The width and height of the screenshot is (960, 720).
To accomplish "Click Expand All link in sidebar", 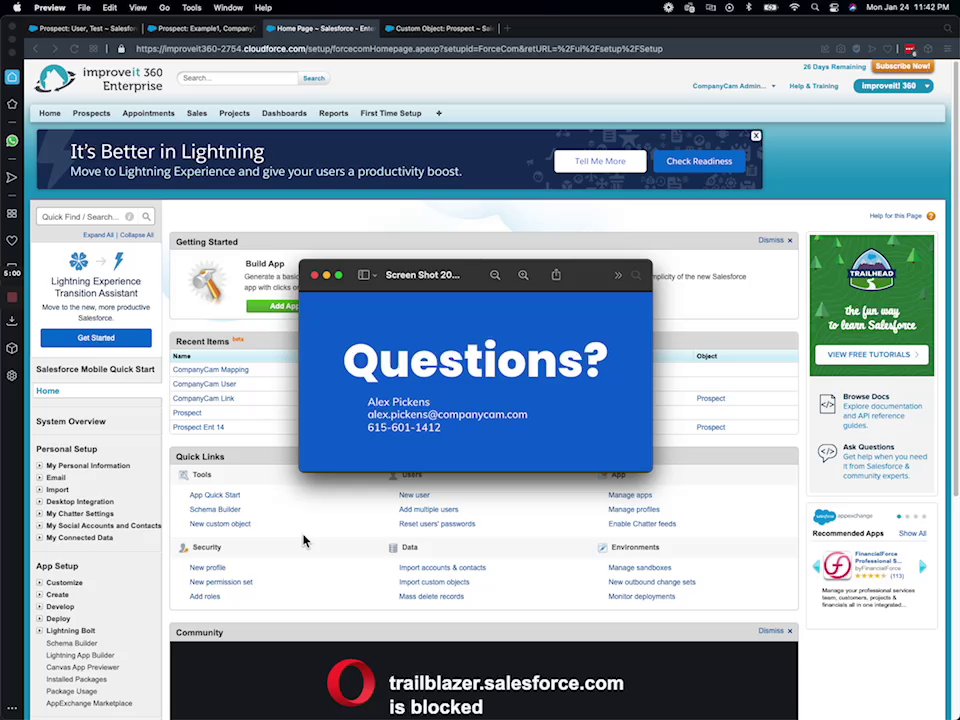I will [x=99, y=235].
